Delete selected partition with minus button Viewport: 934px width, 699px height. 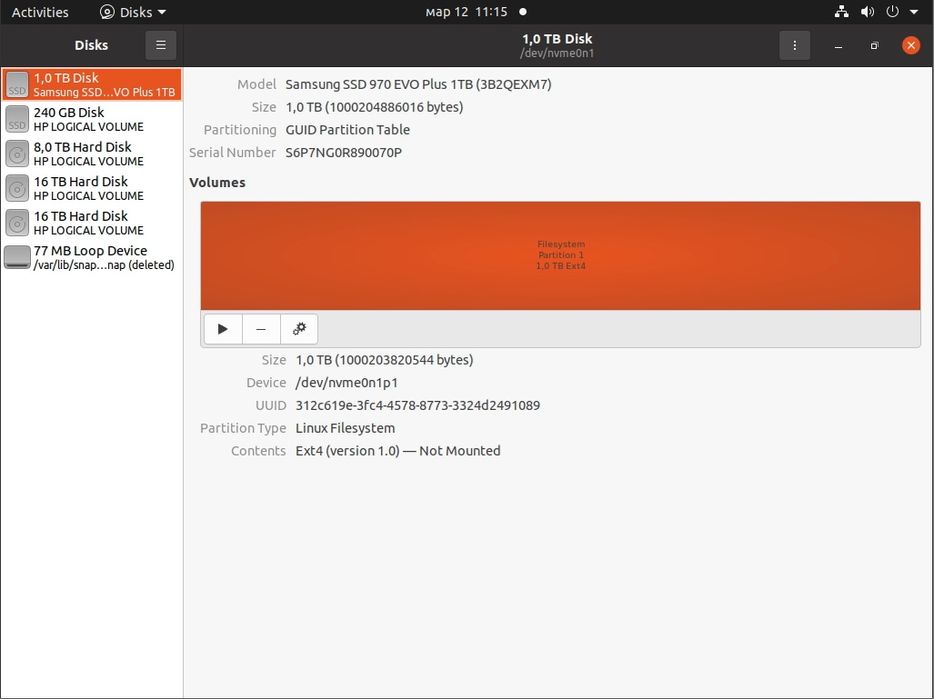pos(261,329)
